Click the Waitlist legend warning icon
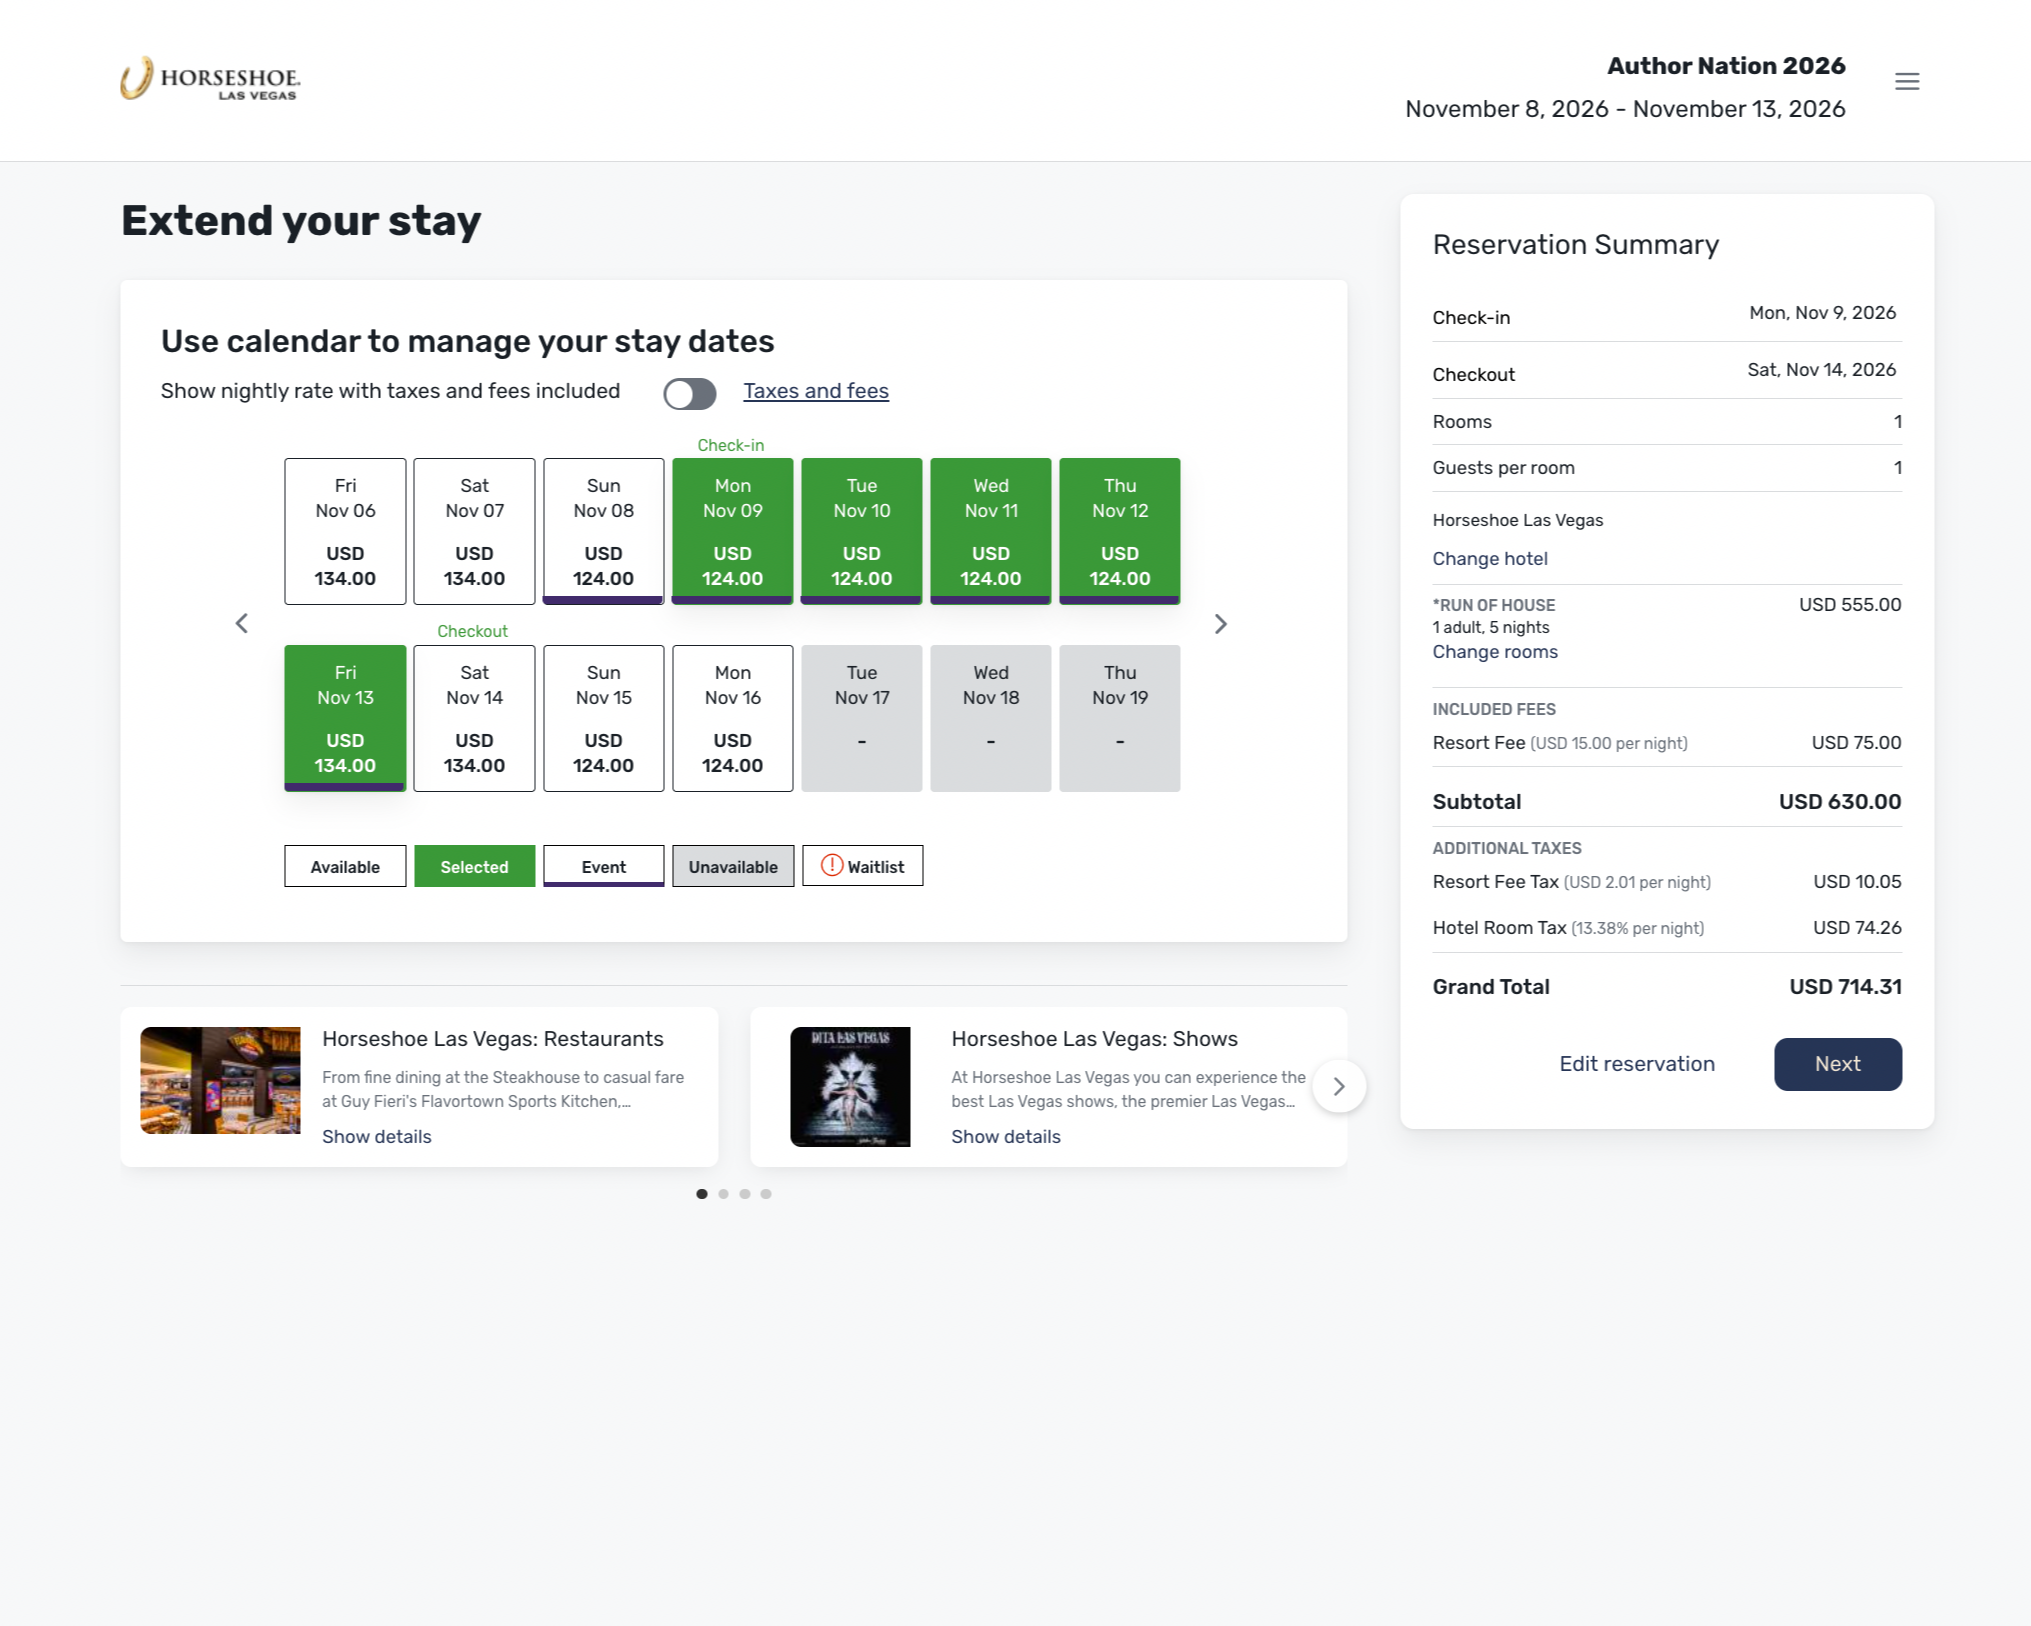The height and width of the screenshot is (1626, 2031). point(831,866)
